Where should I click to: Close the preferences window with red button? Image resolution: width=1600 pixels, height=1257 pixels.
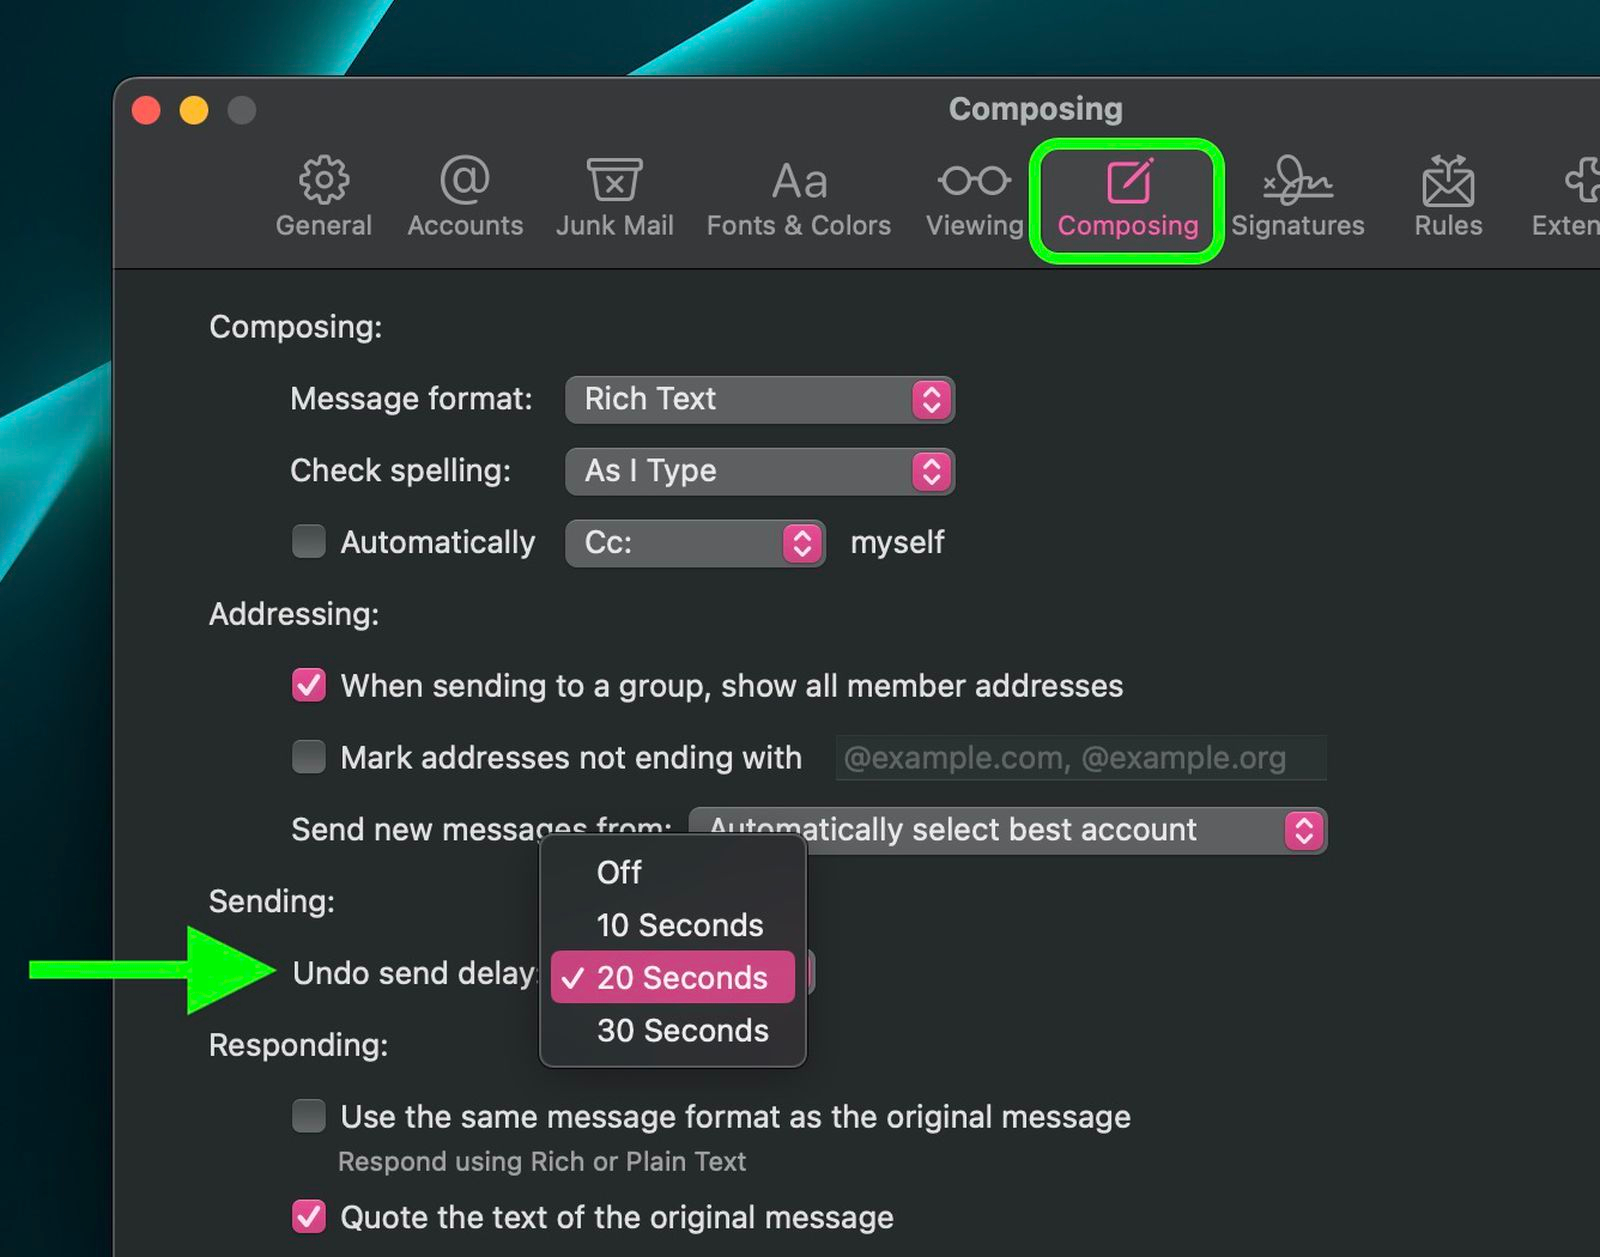click(146, 109)
